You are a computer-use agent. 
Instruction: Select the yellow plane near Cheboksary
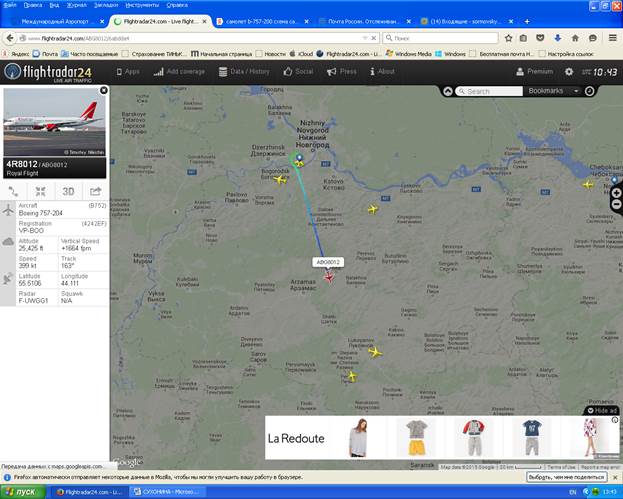(x=588, y=185)
